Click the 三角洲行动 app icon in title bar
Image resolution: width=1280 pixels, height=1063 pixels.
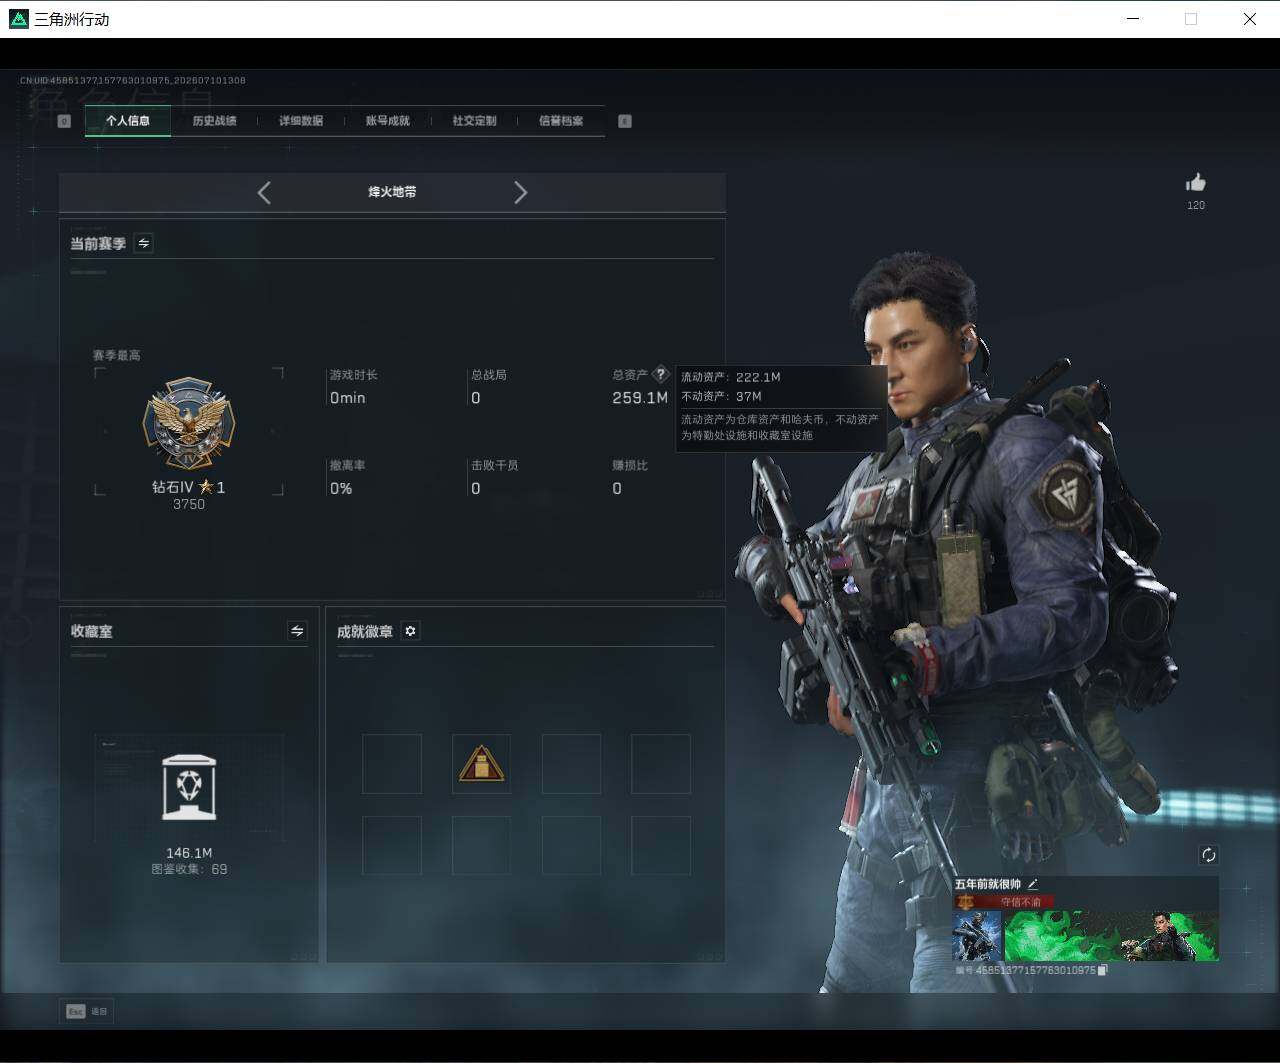tap(18, 19)
